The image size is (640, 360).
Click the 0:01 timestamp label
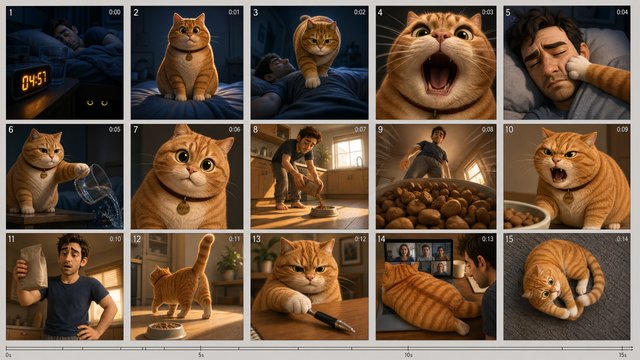234,12
